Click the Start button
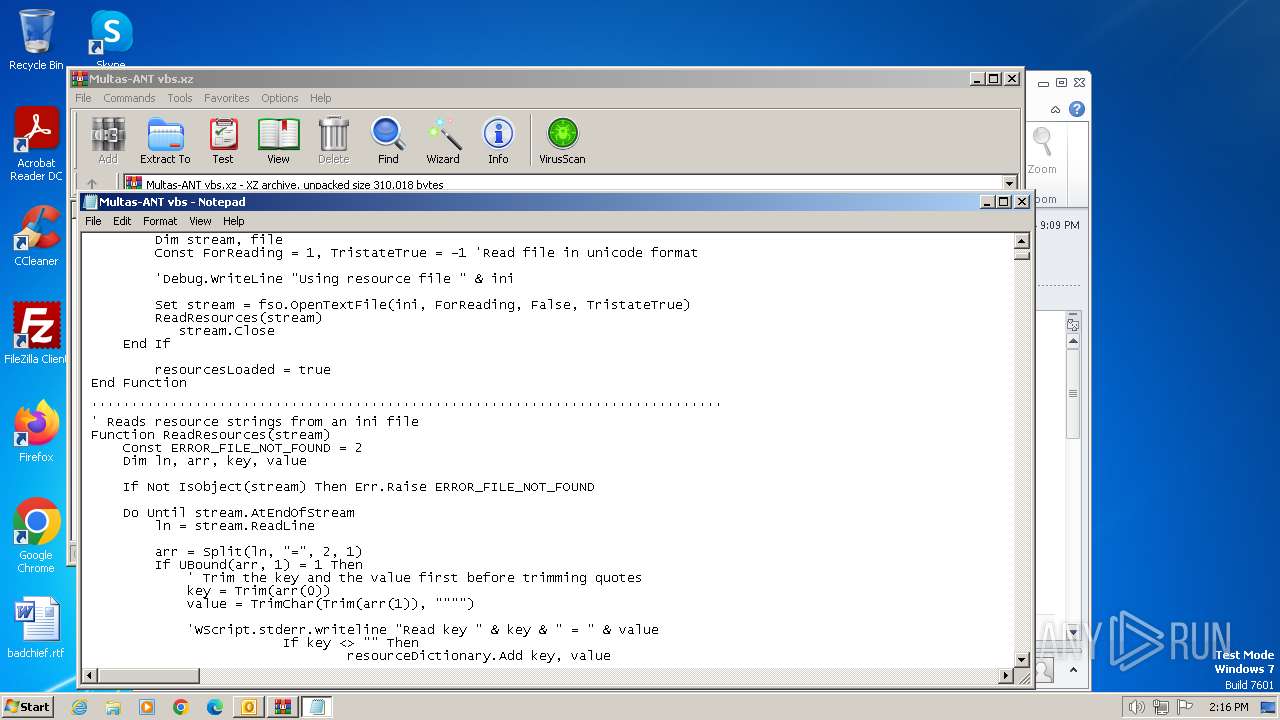 pos(27,706)
